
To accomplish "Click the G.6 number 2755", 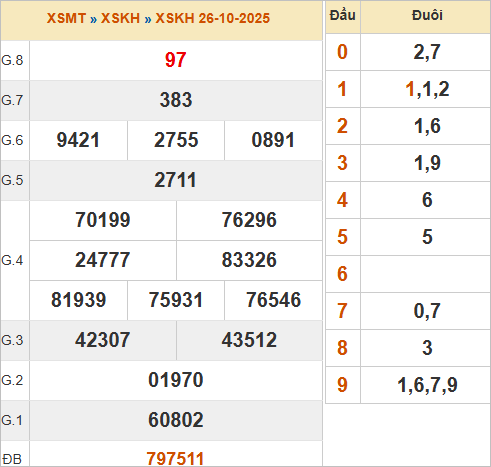I will [x=176, y=140].
